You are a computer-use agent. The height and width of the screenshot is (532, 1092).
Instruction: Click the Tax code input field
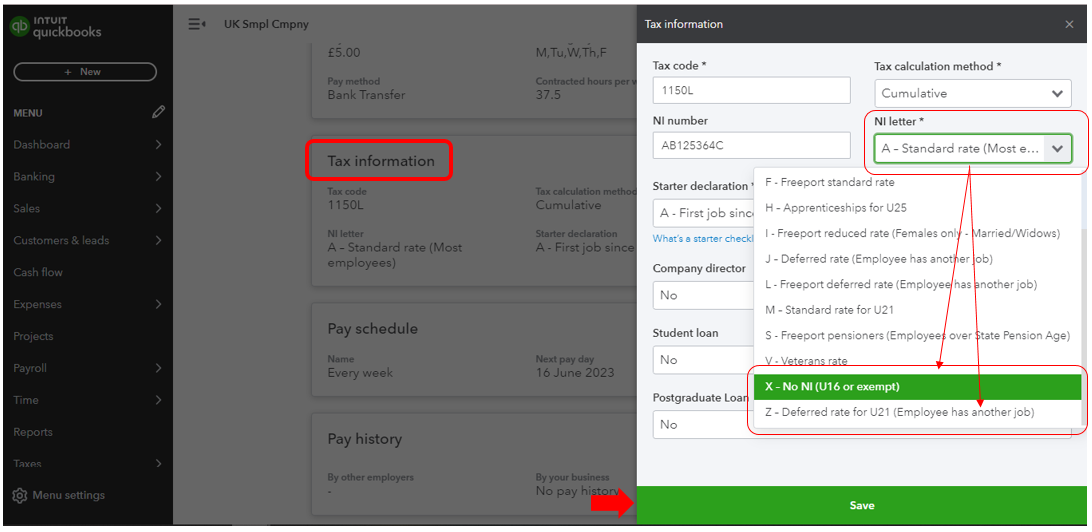[x=752, y=90]
